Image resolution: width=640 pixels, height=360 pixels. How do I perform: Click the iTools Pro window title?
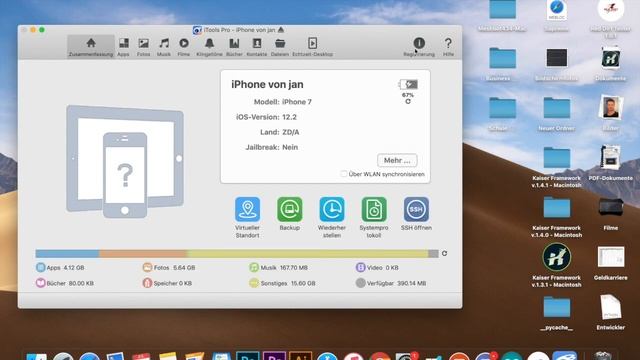tap(239, 30)
